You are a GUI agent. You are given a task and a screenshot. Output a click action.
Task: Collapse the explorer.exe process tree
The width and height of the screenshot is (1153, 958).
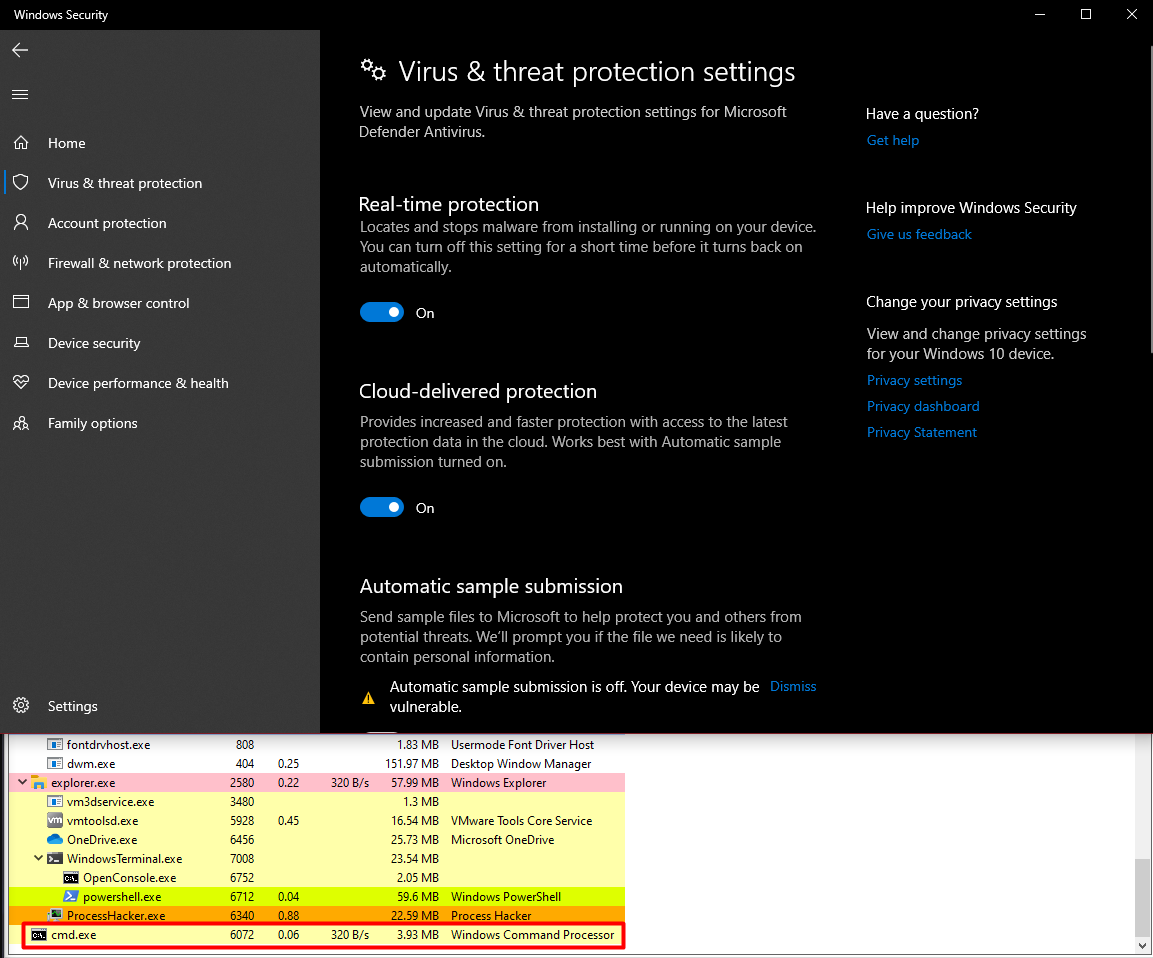23,783
